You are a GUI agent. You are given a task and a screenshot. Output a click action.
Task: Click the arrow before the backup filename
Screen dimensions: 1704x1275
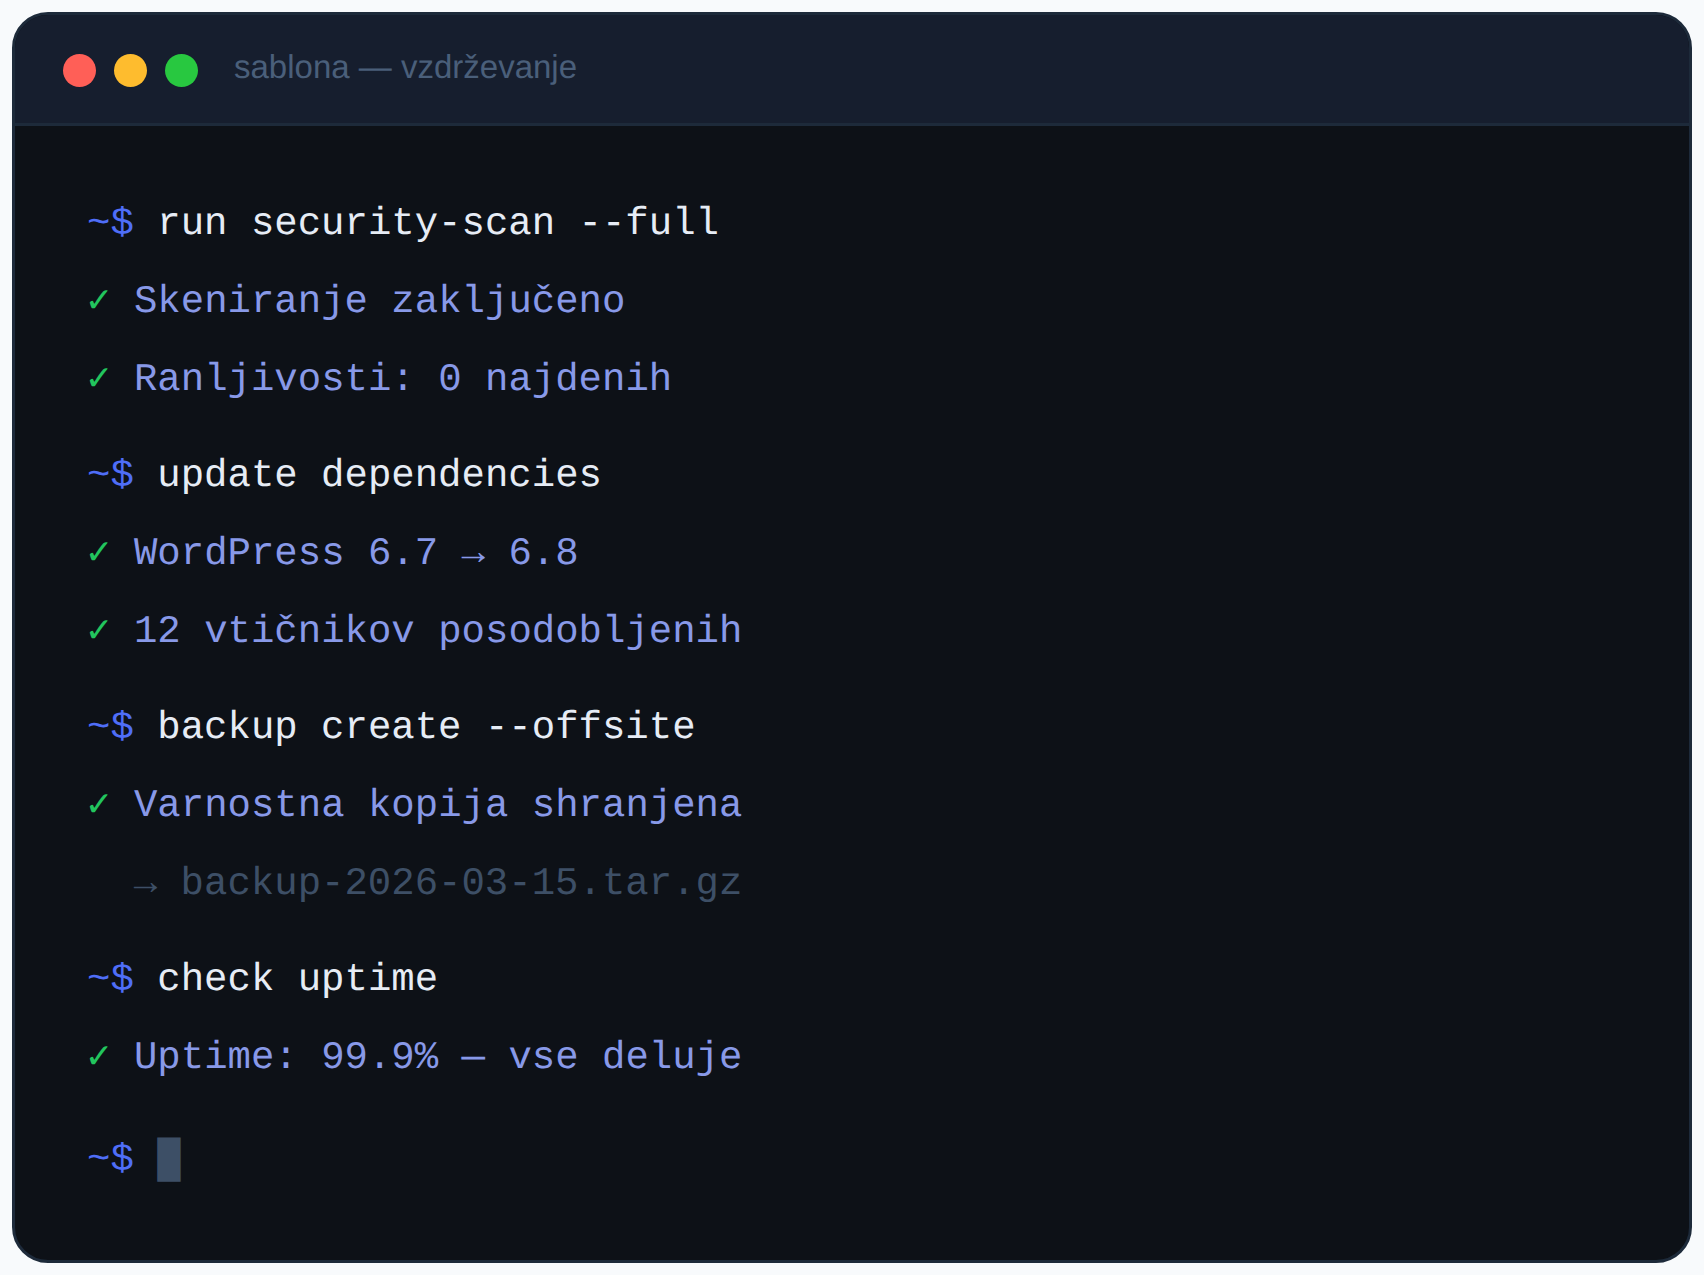146,885
